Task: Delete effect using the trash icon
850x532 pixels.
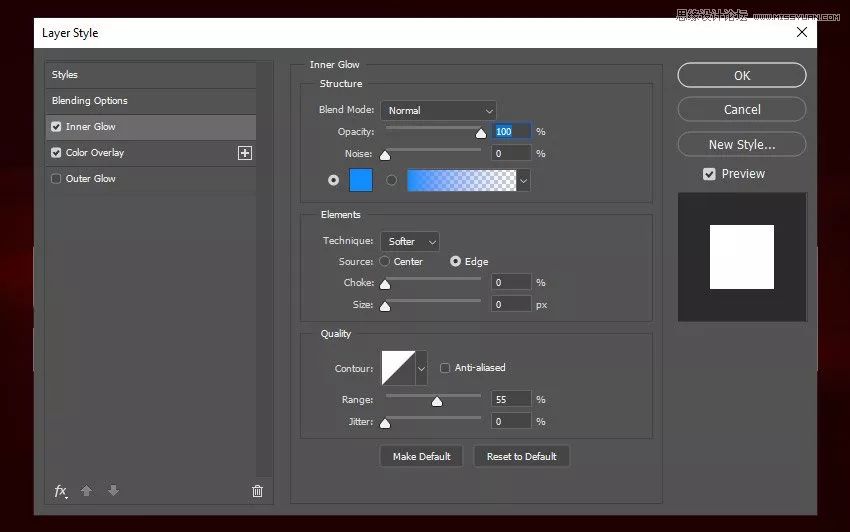Action: pyautogui.click(x=257, y=491)
